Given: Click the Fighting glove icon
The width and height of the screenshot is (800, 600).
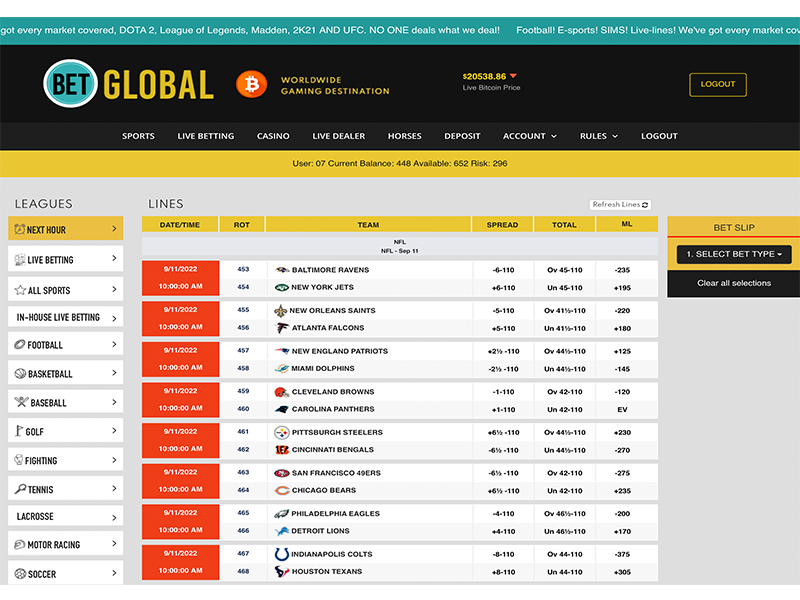Looking at the screenshot, I should coord(19,460).
